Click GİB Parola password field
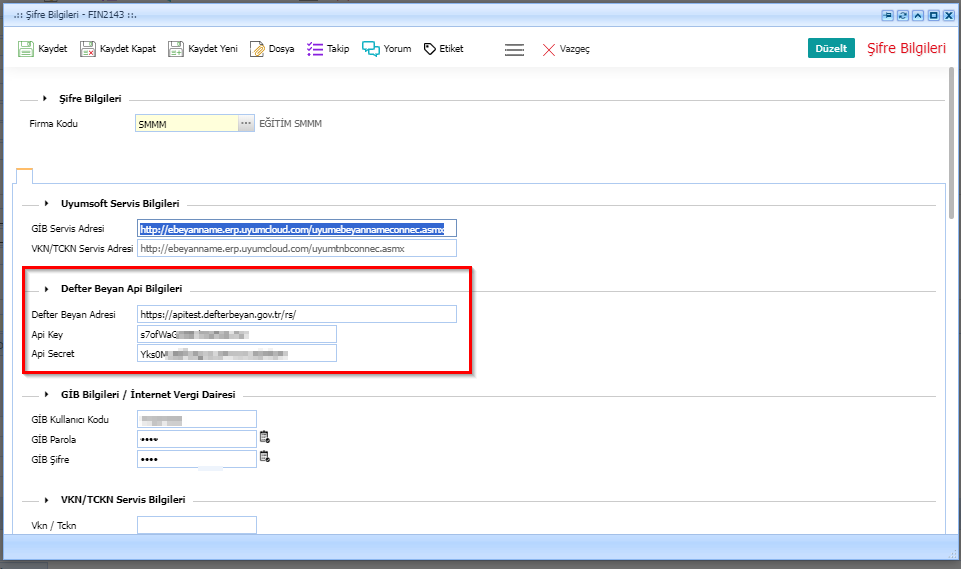 (x=197, y=439)
